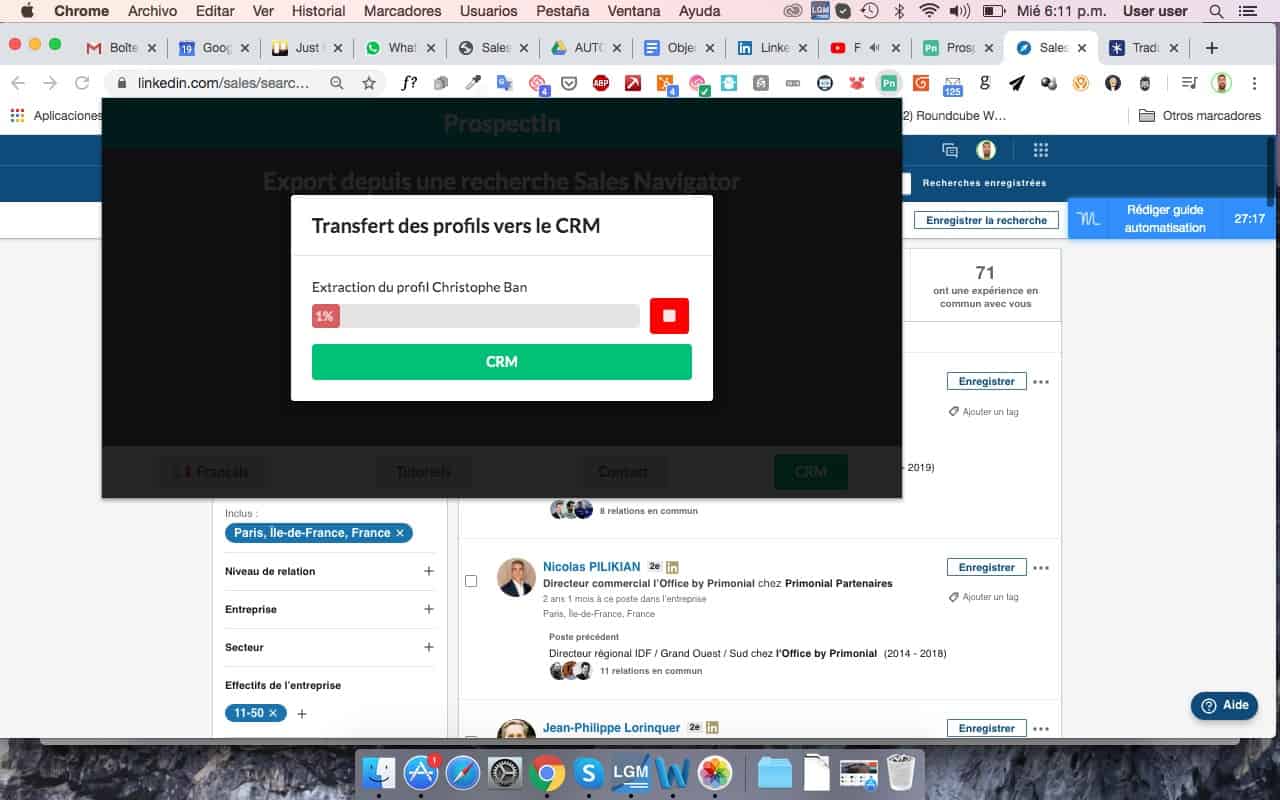Expand the Niveau de relation filter
Image resolution: width=1280 pixels, height=800 pixels.
click(x=429, y=571)
